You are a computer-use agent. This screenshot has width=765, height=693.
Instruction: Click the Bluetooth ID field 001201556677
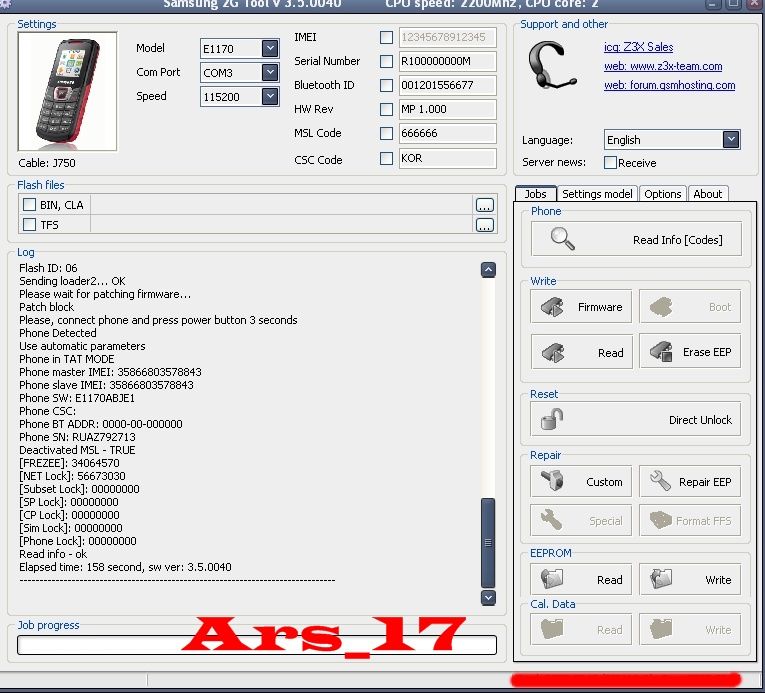point(447,85)
